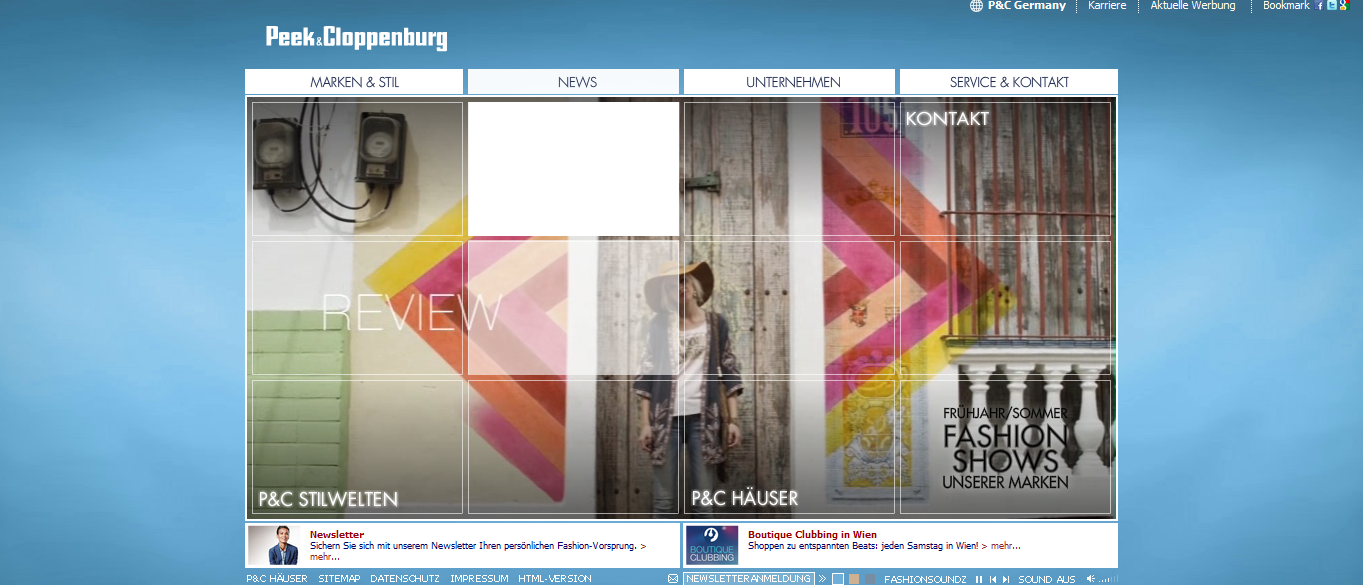Viewport: 1363px width, 585px height.
Task: Select the tan background color swatch
Action: click(x=854, y=579)
